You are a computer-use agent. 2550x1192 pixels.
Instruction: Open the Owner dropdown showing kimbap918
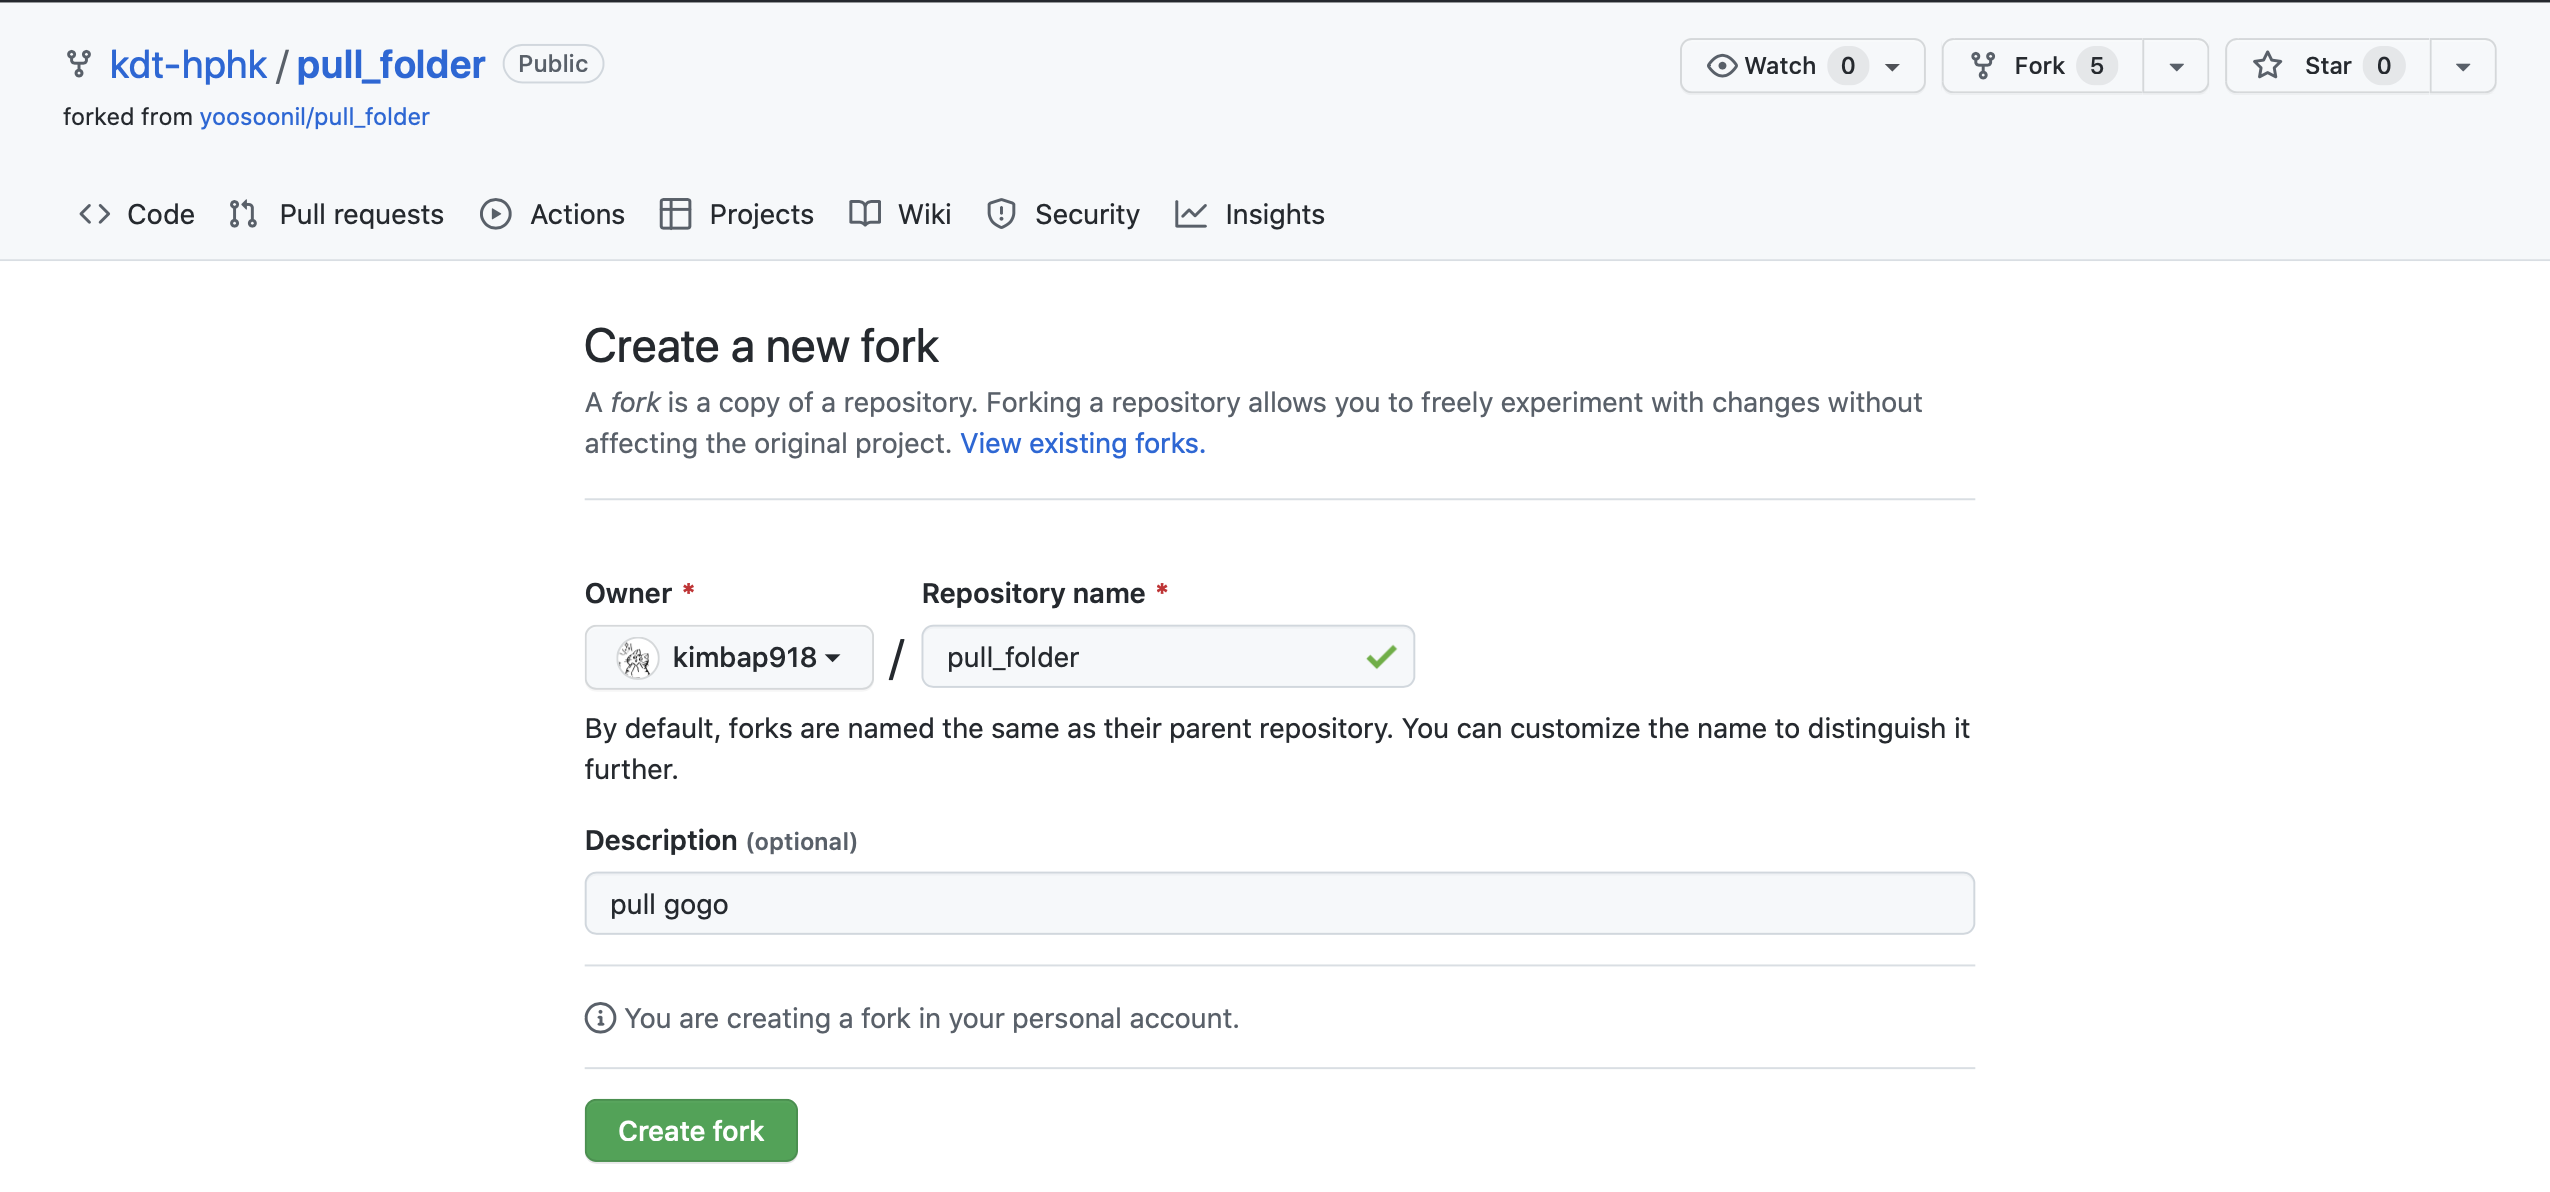pos(729,657)
